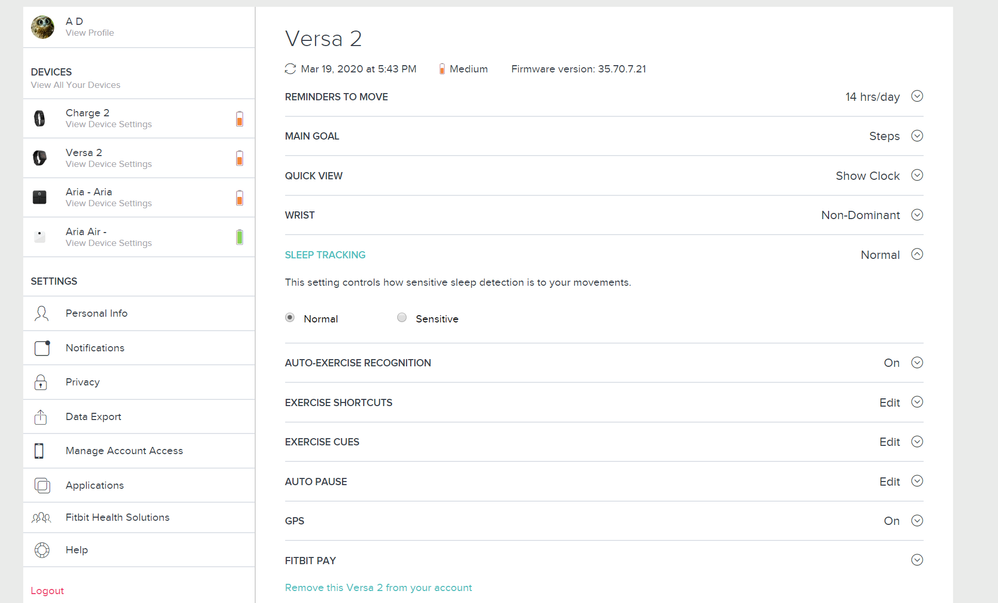Expand Quick View chevron
Screen dimensions: 998x603
[917, 175]
